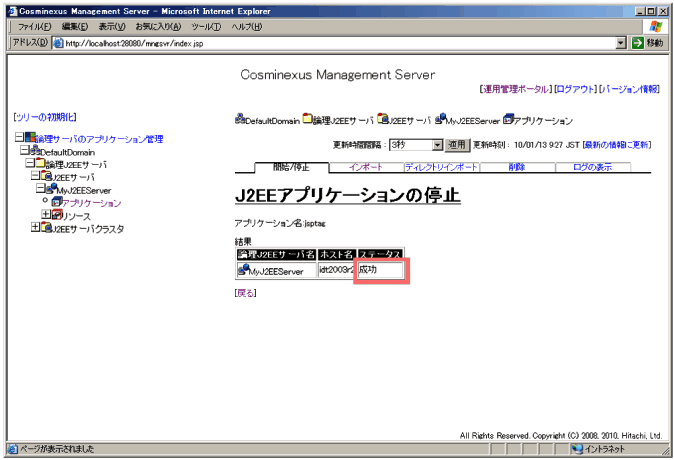Click the DefaultDomain breadcrumb text
674x460 pixels.
tap(273, 121)
